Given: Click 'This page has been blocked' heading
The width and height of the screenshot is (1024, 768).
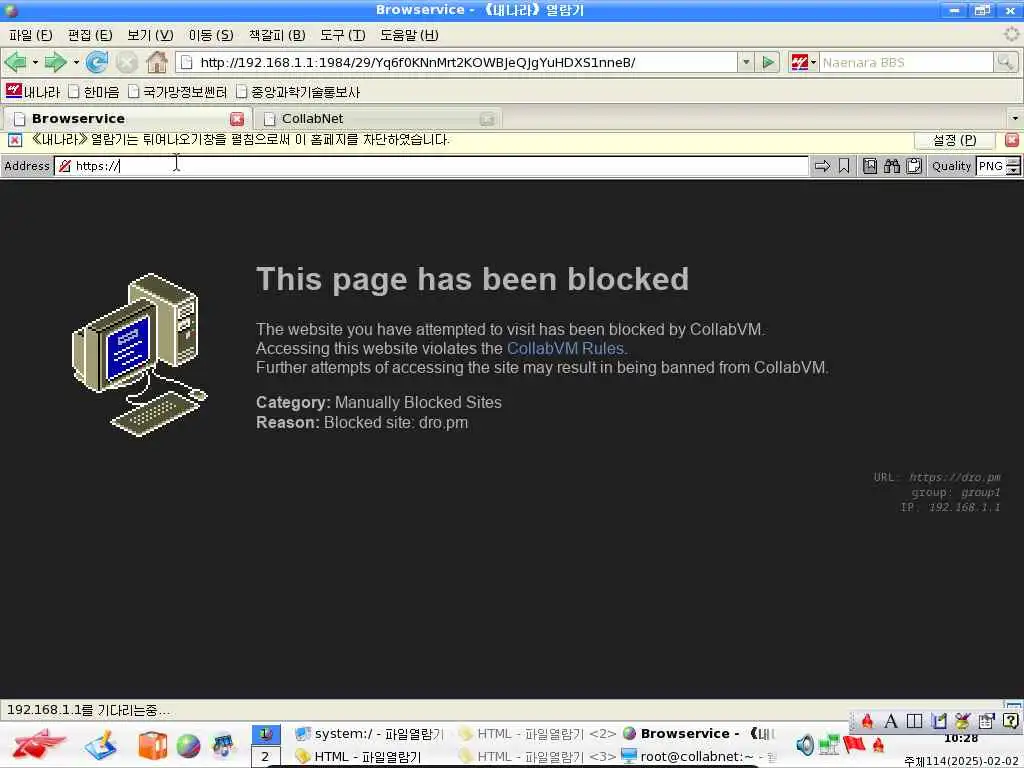Looking at the screenshot, I should coord(472,280).
